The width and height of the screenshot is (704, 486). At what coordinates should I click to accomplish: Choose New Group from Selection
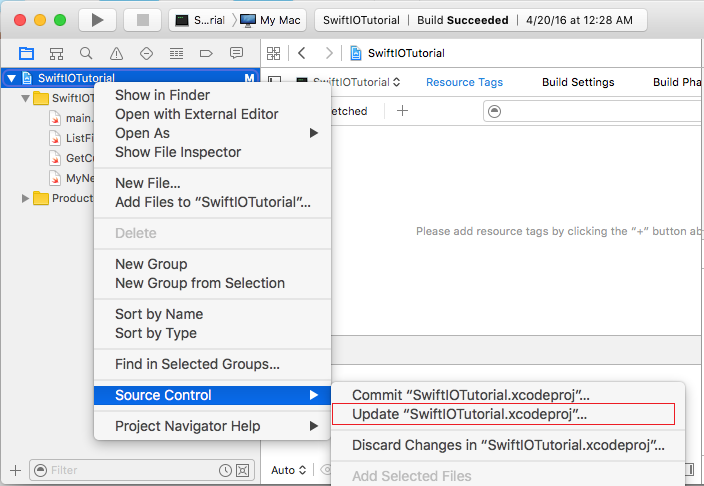tap(212, 283)
